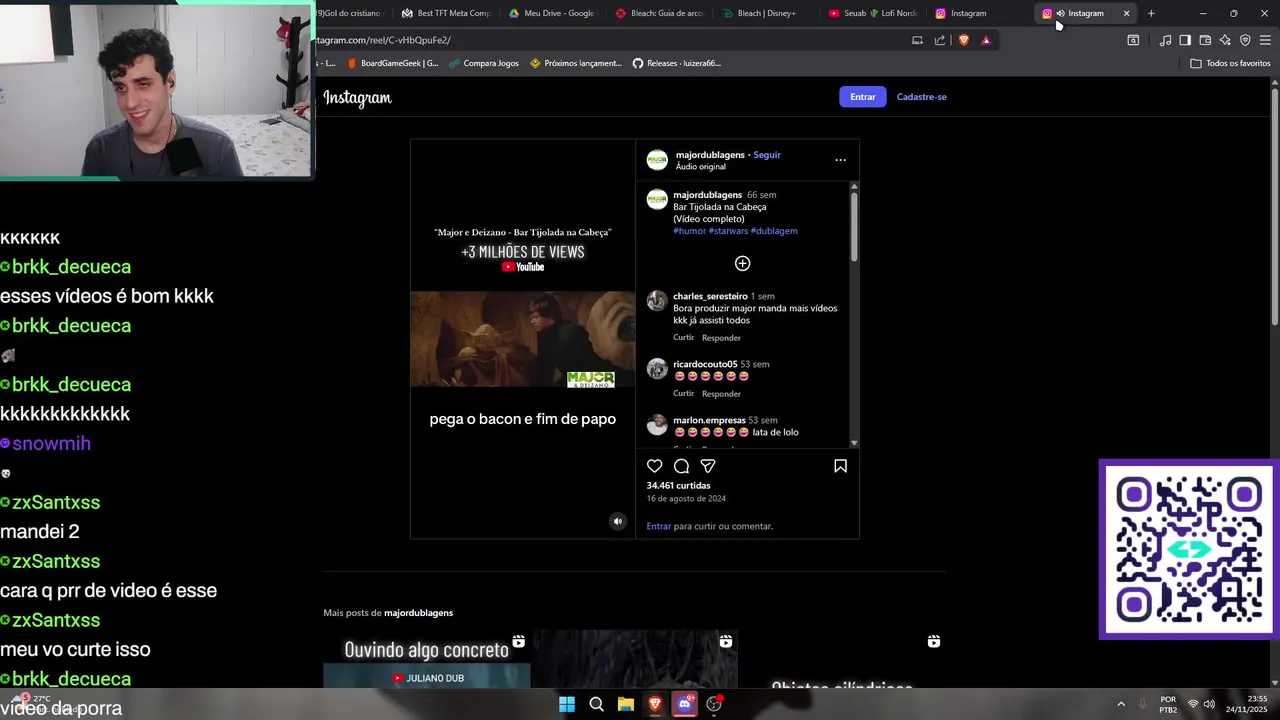1280x720 pixels.
Task: Click the heart like icon under the reel
Action: [654, 466]
